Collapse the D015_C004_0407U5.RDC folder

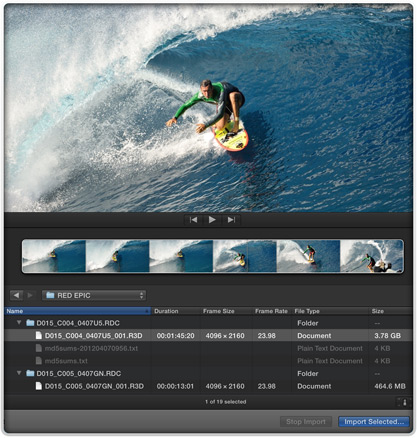pos(19,323)
